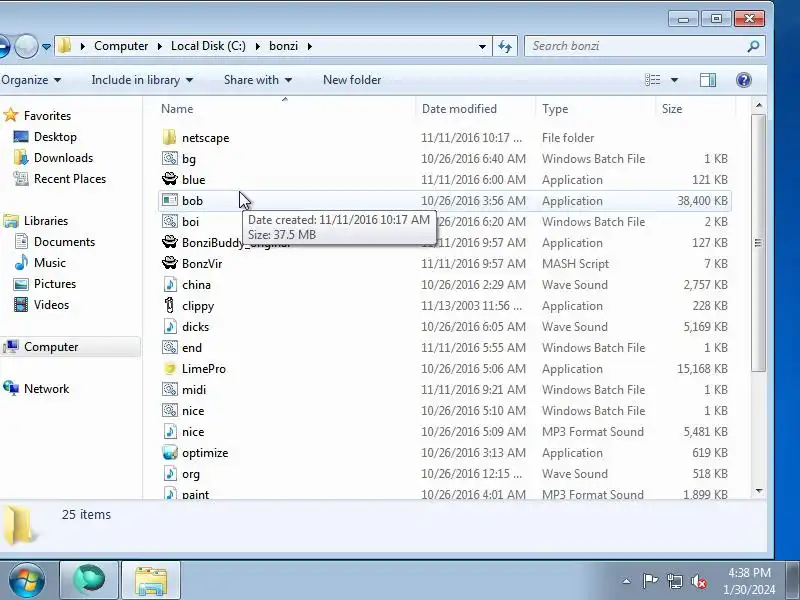Click the midi batch file icon
The image size is (800, 600).
click(169, 389)
